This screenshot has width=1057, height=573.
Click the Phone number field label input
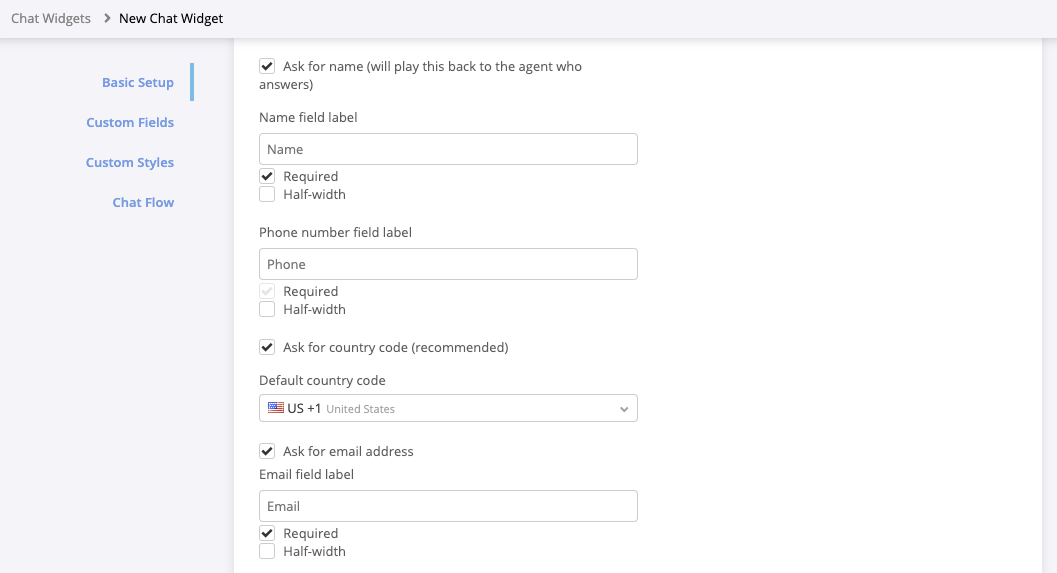click(x=448, y=264)
